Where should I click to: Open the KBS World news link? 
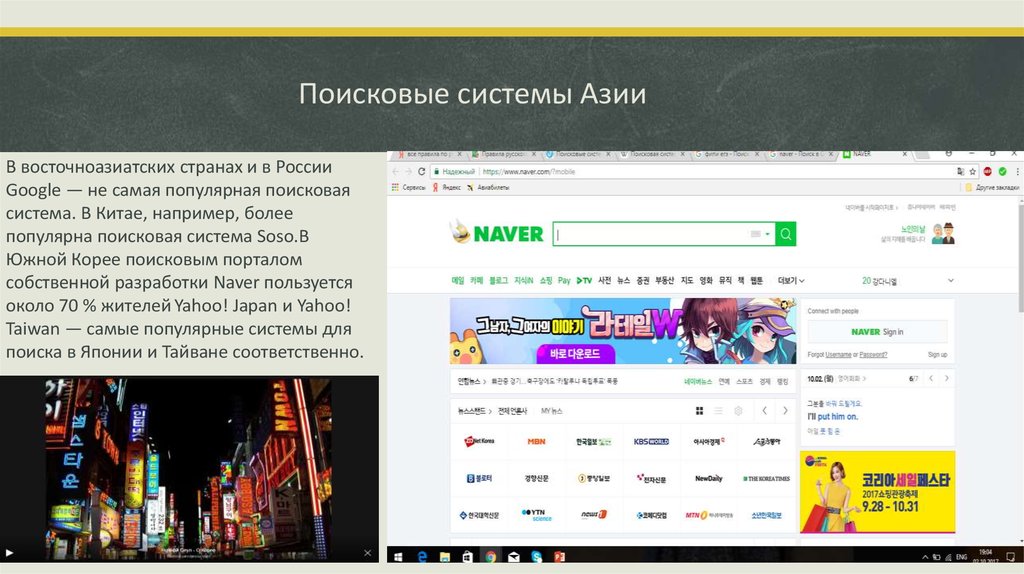pos(651,441)
